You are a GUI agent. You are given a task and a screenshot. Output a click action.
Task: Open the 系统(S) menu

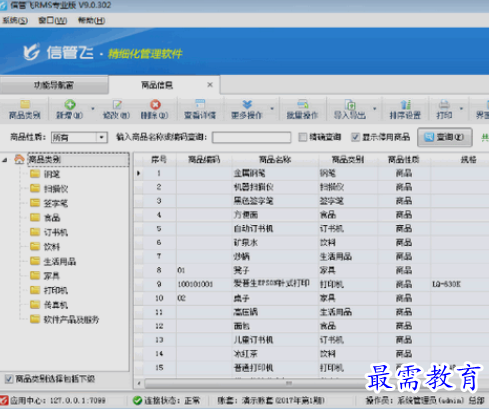15,21
